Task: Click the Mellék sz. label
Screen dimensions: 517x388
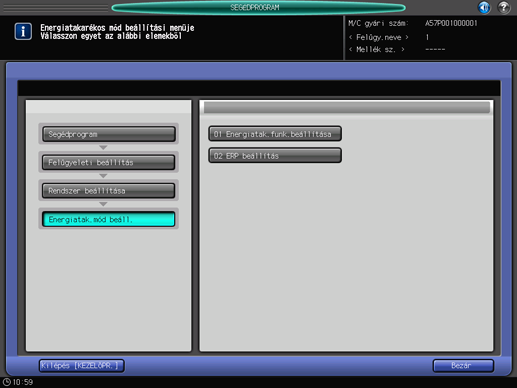Action: [x=376, y=50]
